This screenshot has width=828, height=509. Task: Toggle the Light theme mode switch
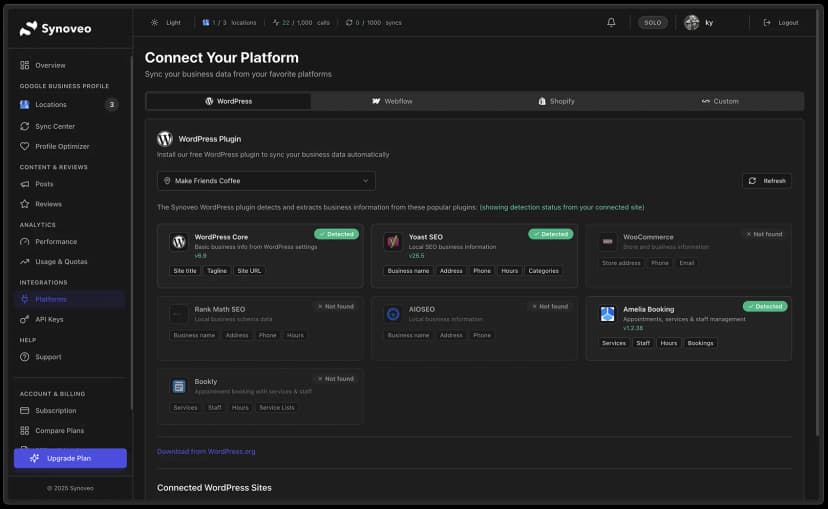pos(166,22)
